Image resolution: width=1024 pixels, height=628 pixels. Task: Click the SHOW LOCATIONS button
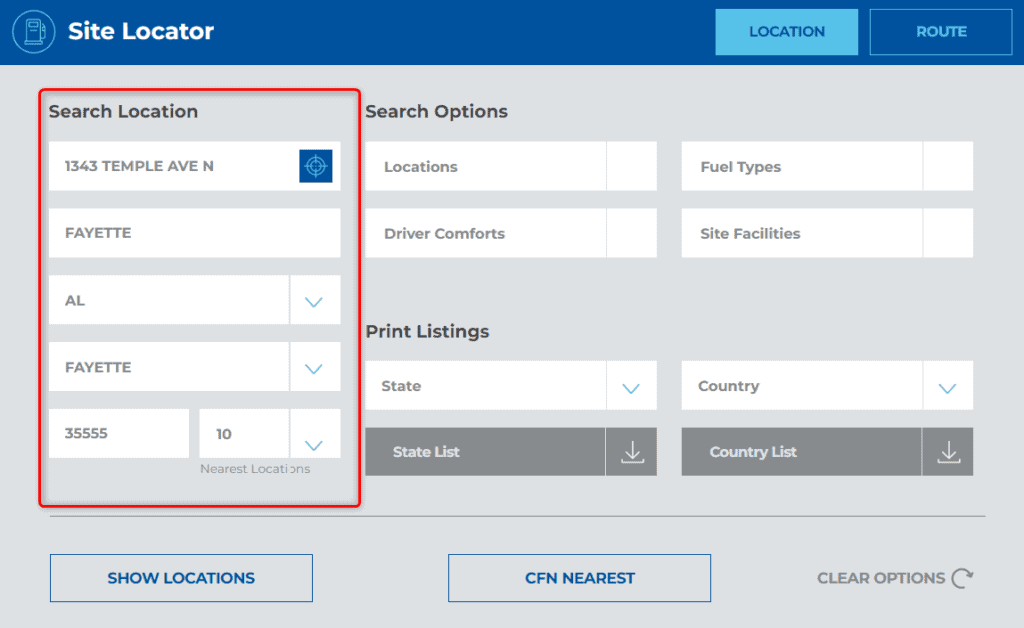[x=182, y=578]
